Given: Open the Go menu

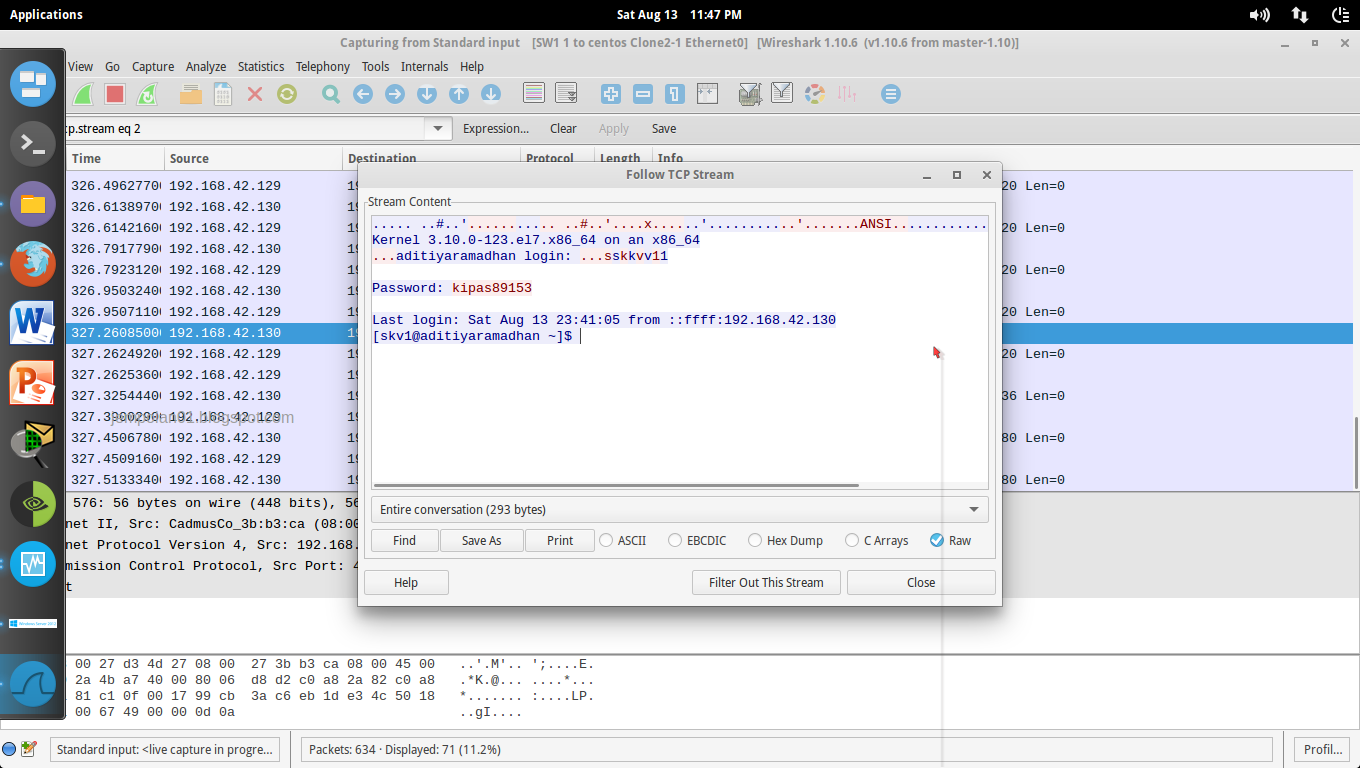Looking at the screenshot, I should coord(112,66).
